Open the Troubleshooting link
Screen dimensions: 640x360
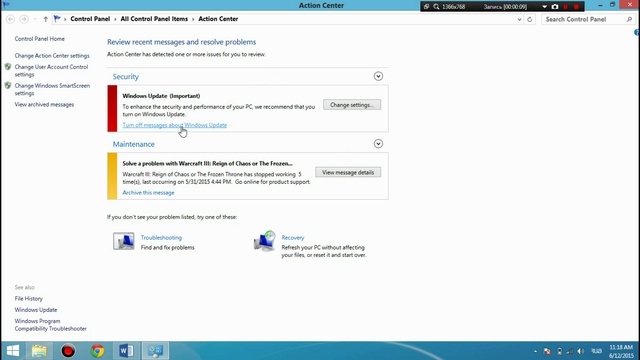161,238
